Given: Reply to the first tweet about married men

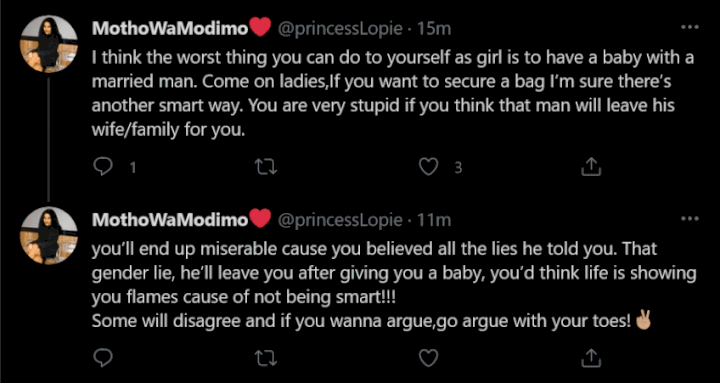Looking at the screenshot, I should pyautogui.click(x=103, y=168).
